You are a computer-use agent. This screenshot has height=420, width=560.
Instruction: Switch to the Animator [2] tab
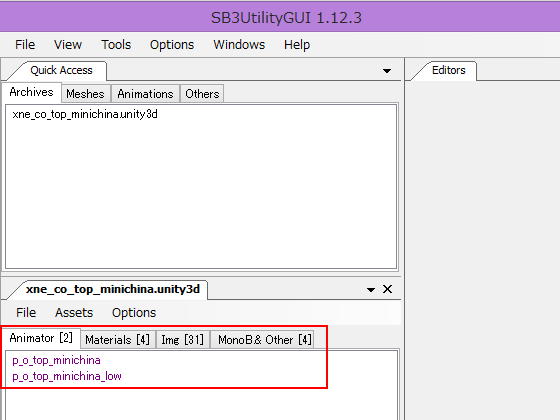[x=41, y=338]
